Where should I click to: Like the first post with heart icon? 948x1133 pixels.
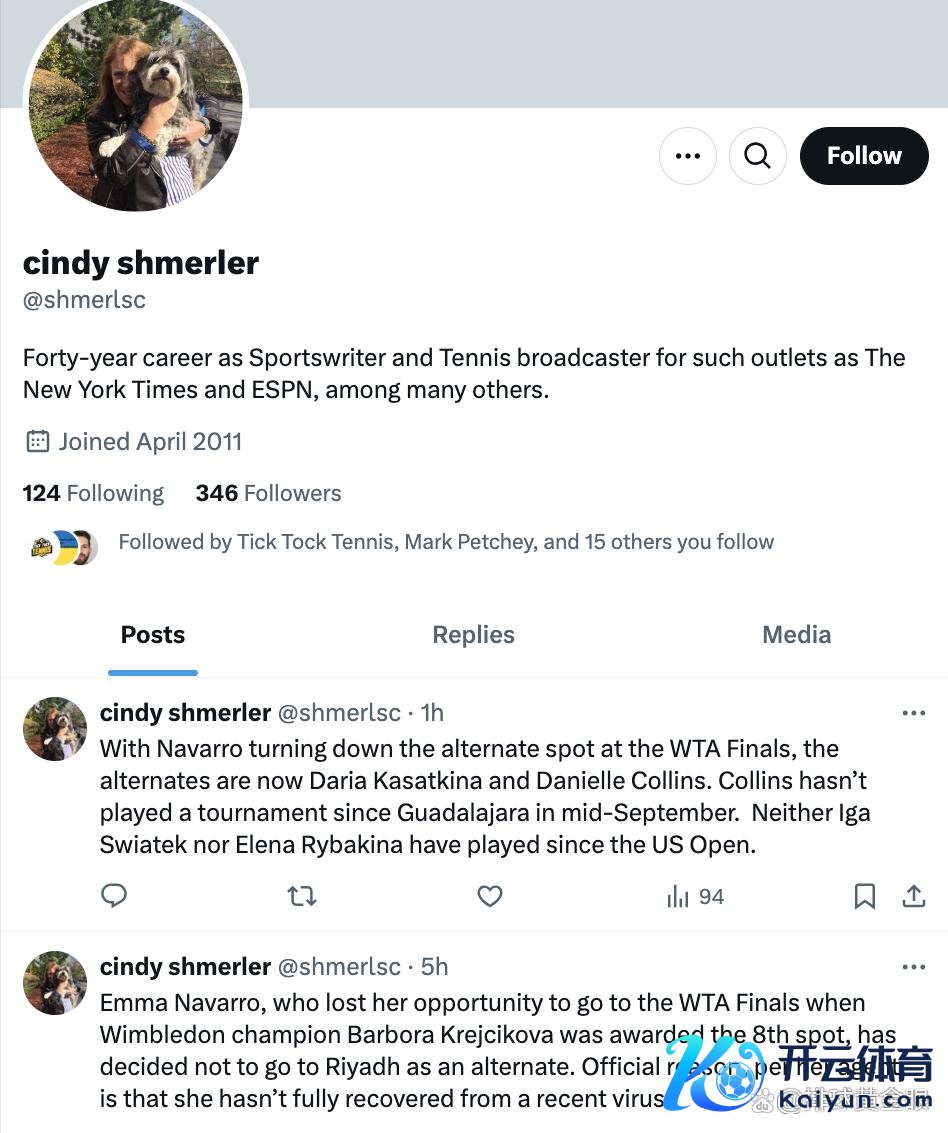point(490,896)
